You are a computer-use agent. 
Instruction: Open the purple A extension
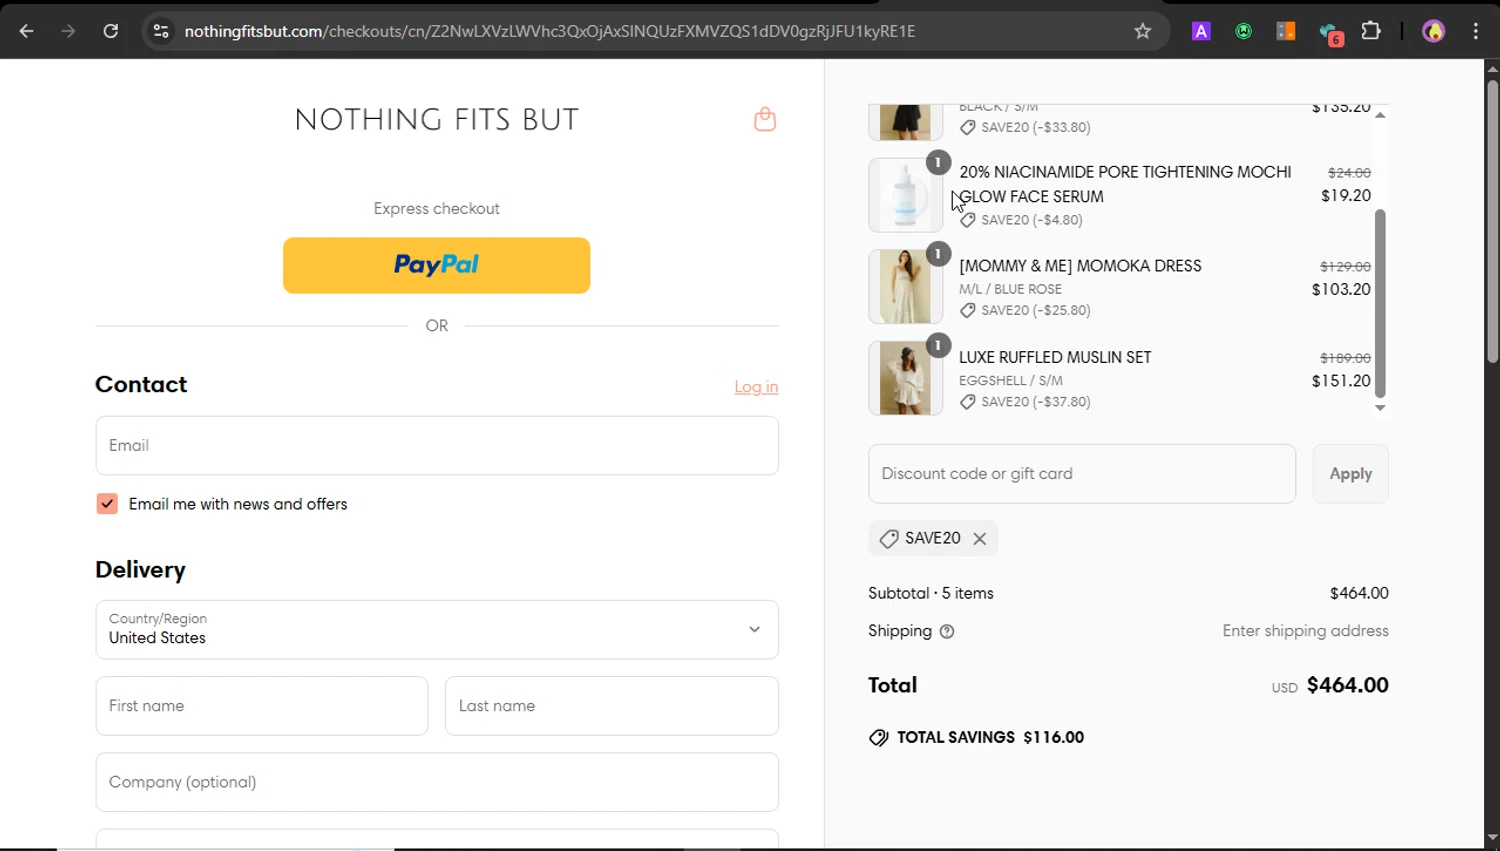1201,31
